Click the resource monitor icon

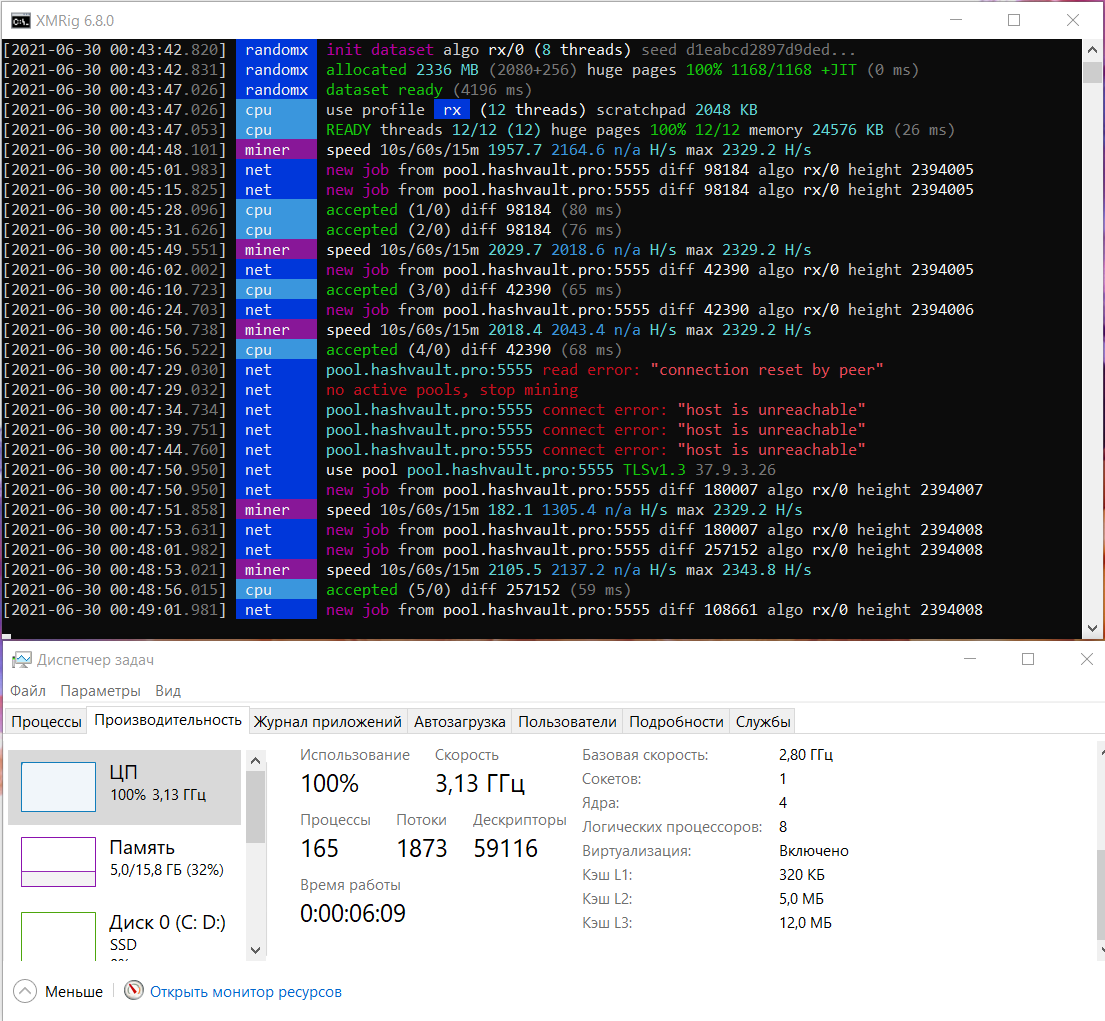pos(134,991)
